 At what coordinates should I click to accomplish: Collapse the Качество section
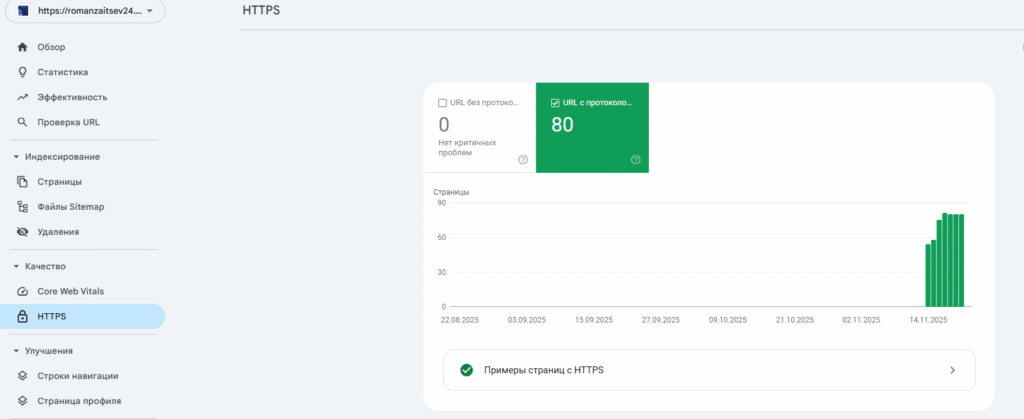point(16,267)
